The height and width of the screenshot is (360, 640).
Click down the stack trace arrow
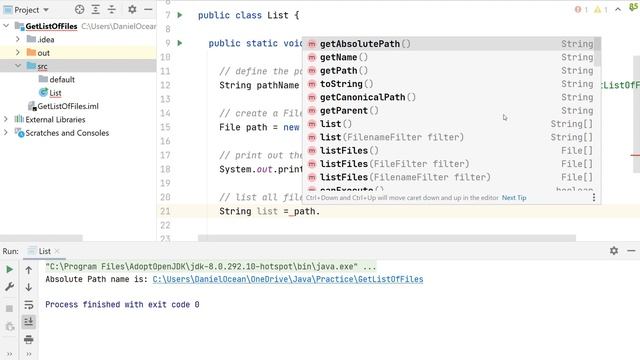(29, 287)
